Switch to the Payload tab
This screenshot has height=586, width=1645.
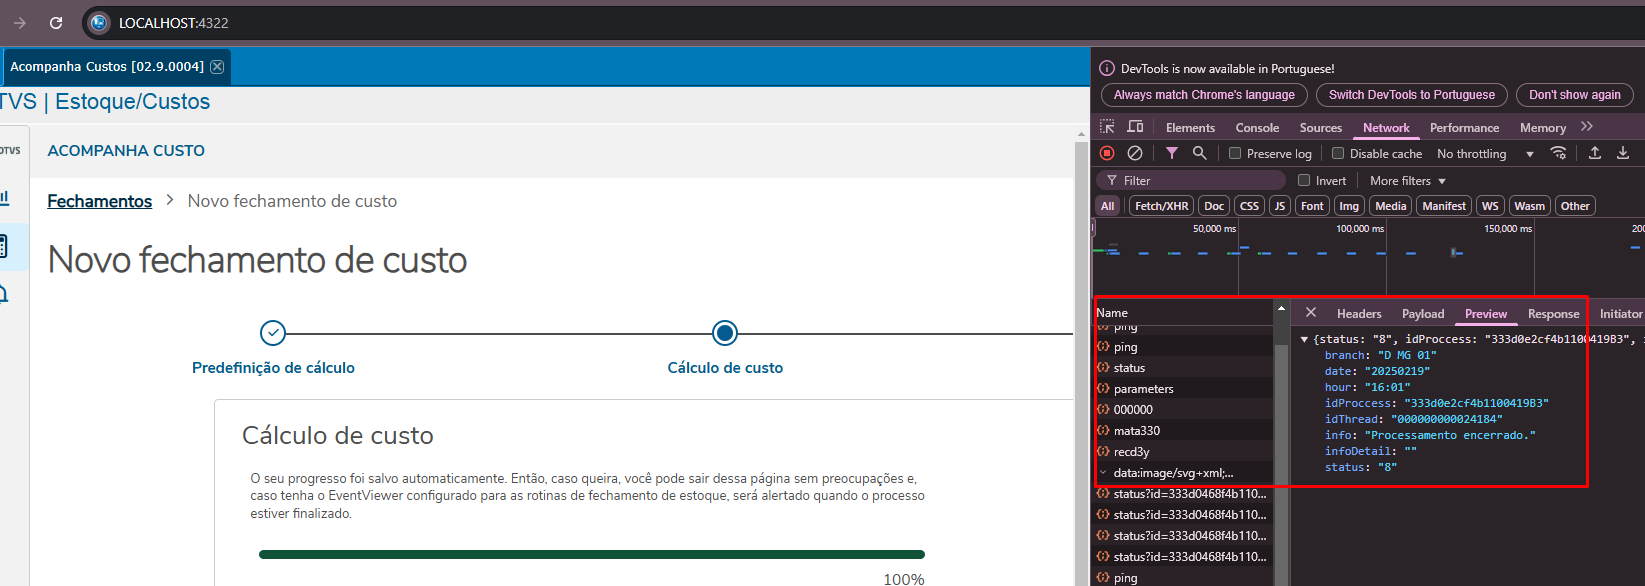tap(1423, 313)
